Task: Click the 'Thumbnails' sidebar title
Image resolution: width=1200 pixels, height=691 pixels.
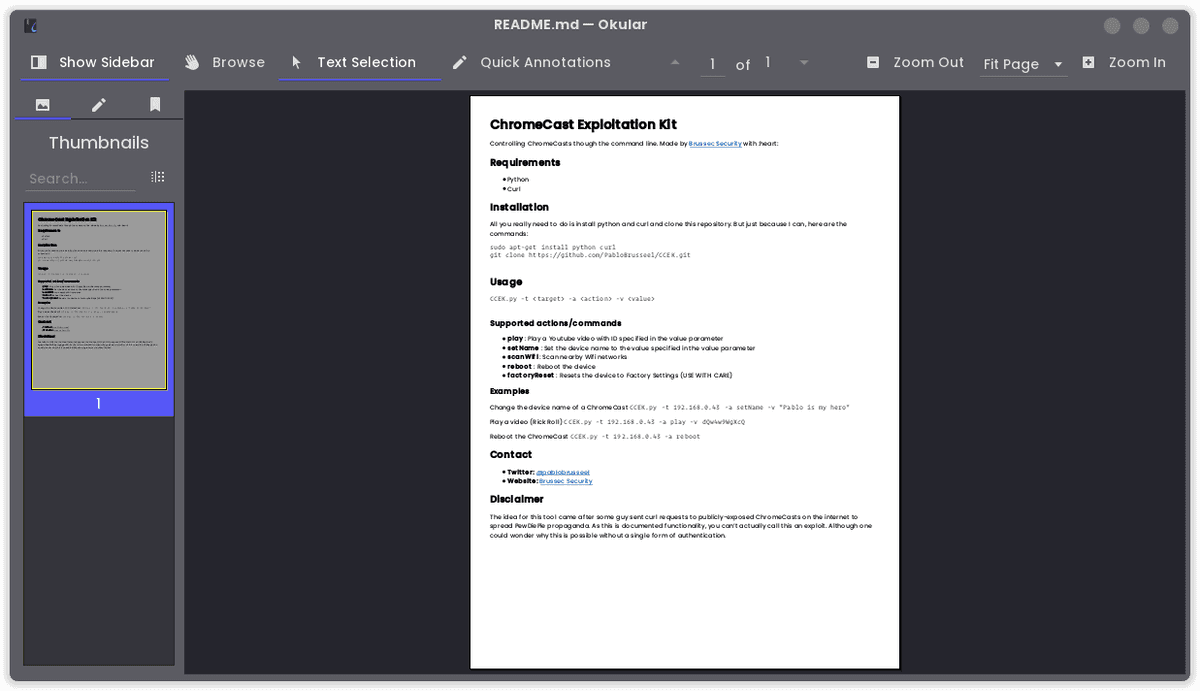Action: pos(99,143)
